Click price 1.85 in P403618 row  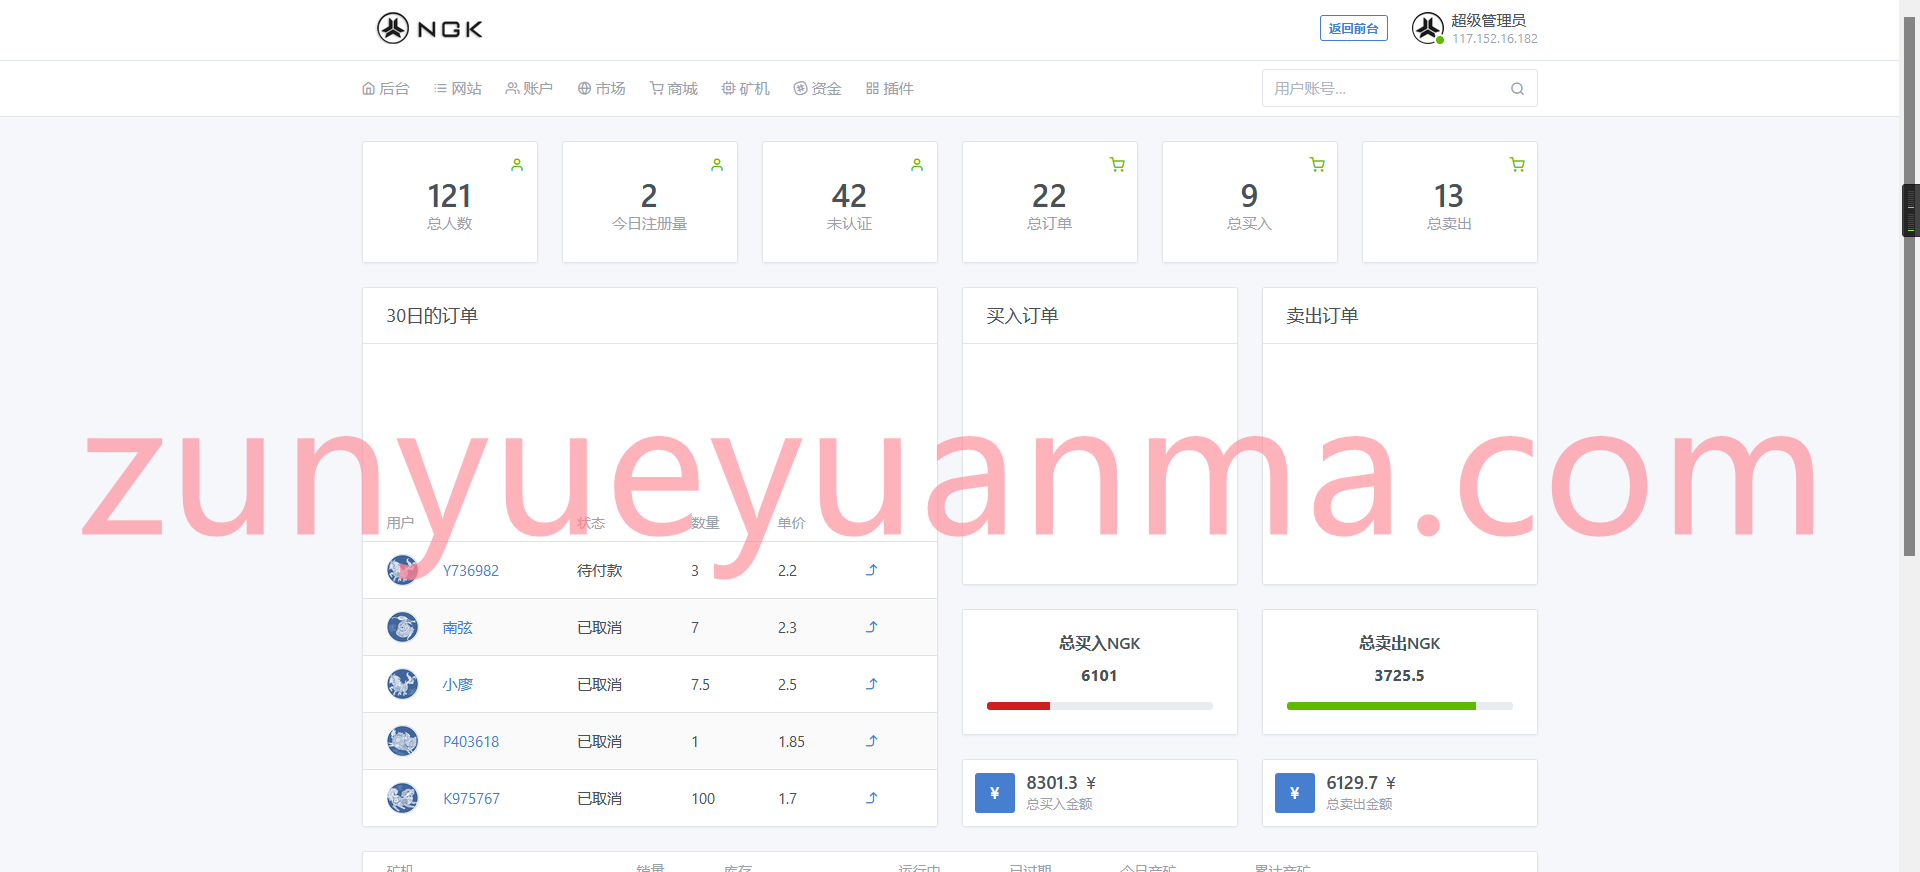pos(791,741)
